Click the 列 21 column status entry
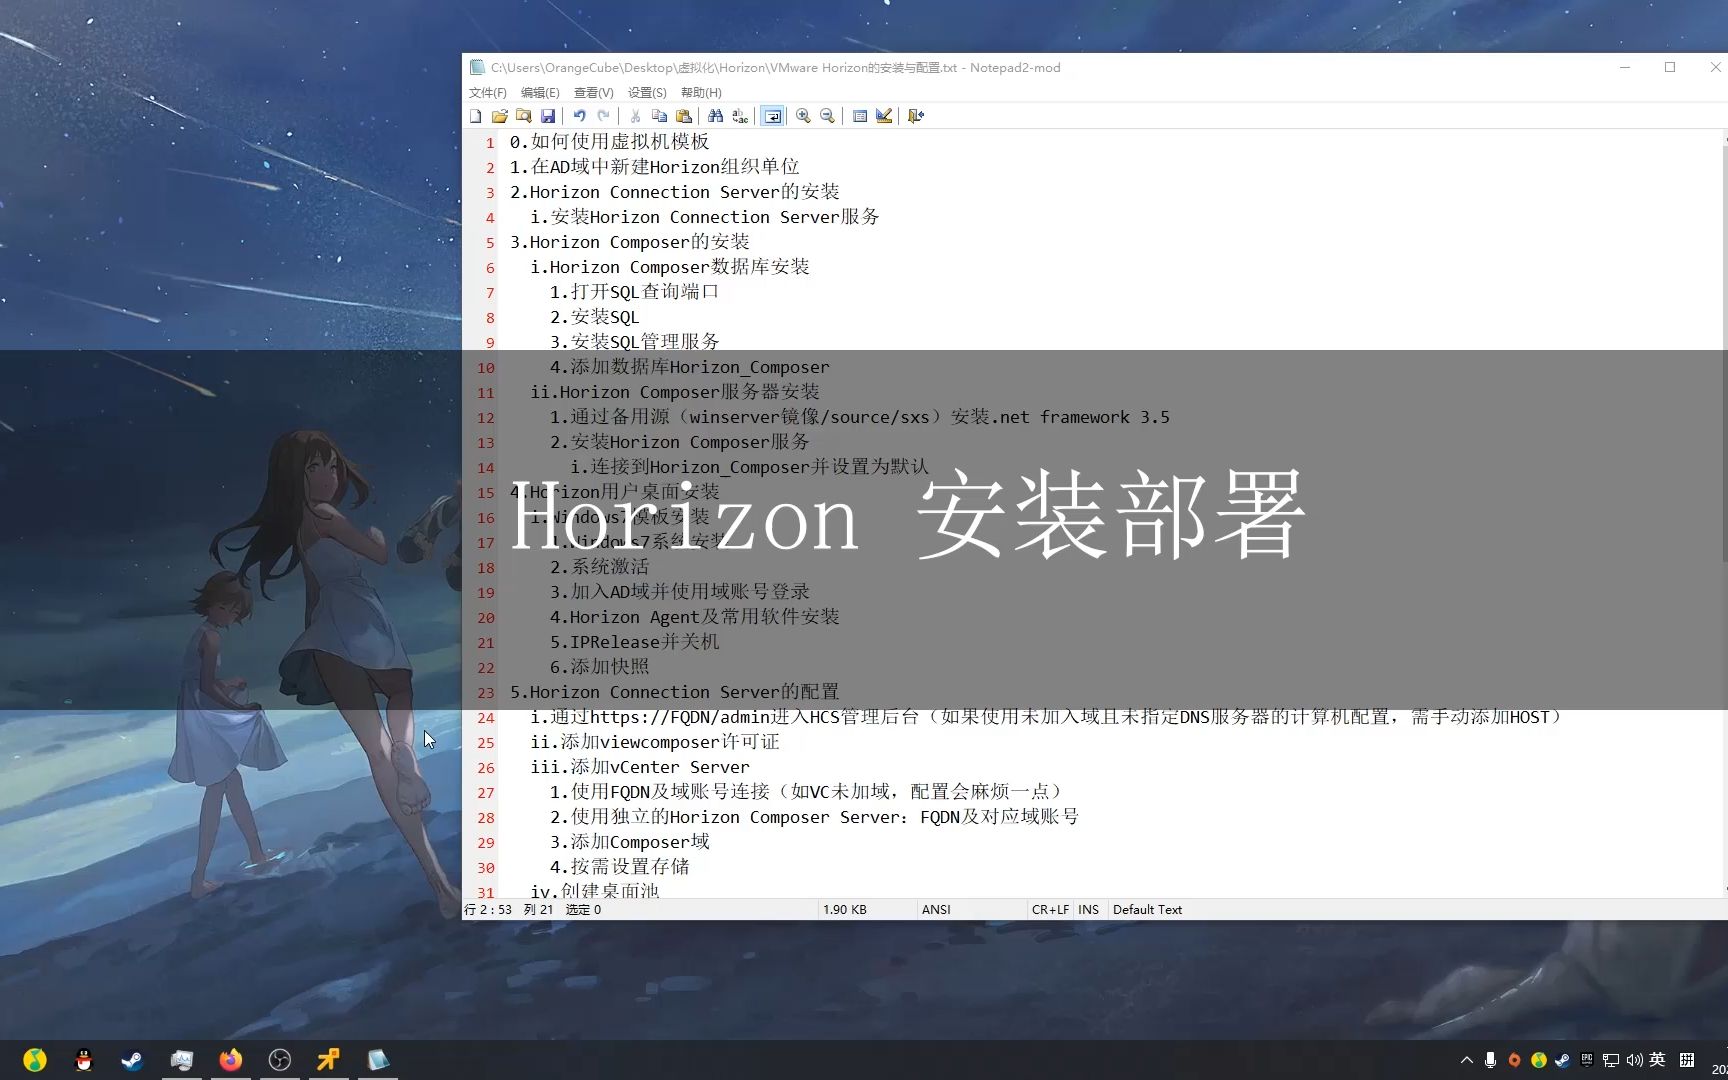1728x1080 pixels. pyautogui.click(x=538, y=909)
